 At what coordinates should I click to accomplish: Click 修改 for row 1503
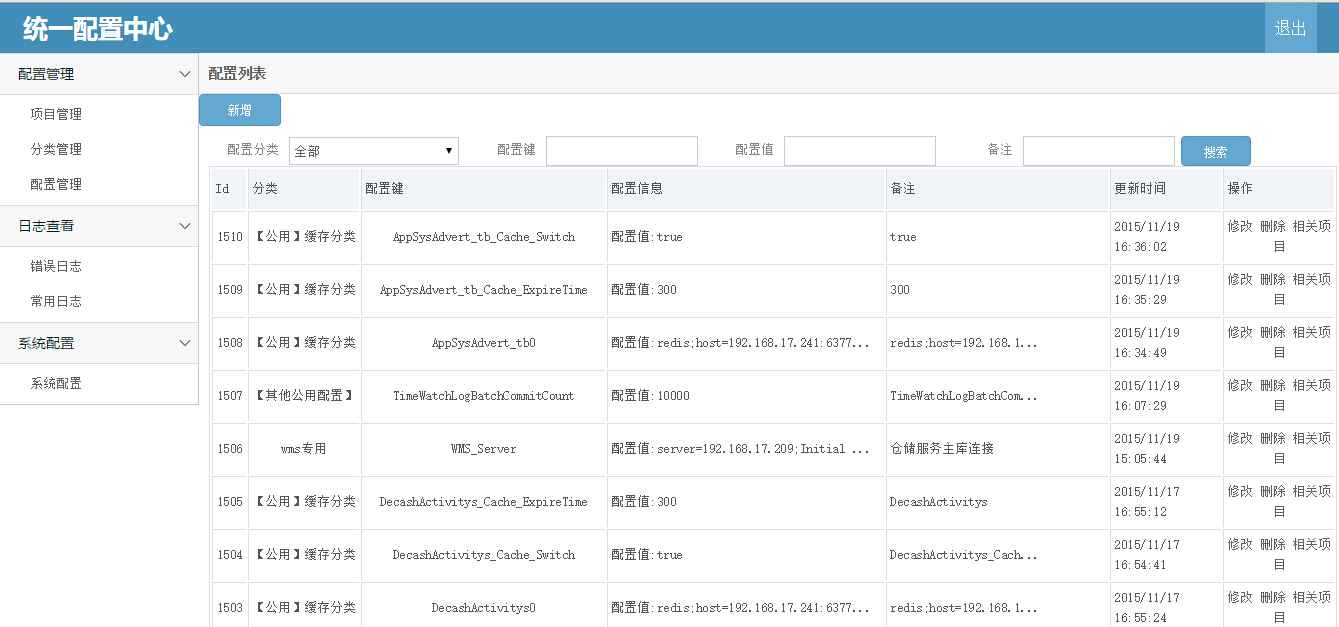tap(1240, 597)
